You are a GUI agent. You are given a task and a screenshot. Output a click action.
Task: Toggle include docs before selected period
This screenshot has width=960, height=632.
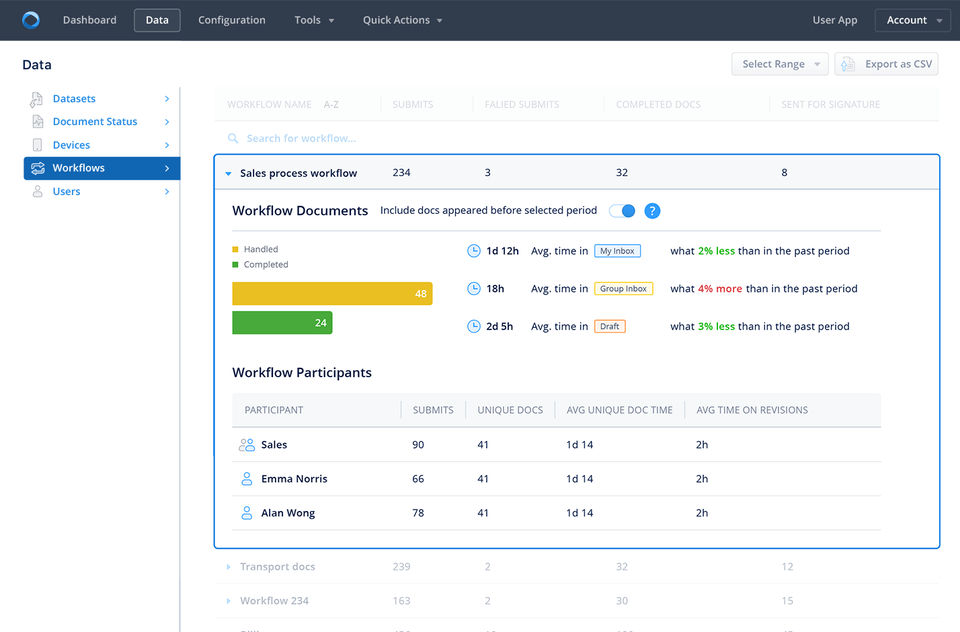pyautogui.click(x=622, y=211)
